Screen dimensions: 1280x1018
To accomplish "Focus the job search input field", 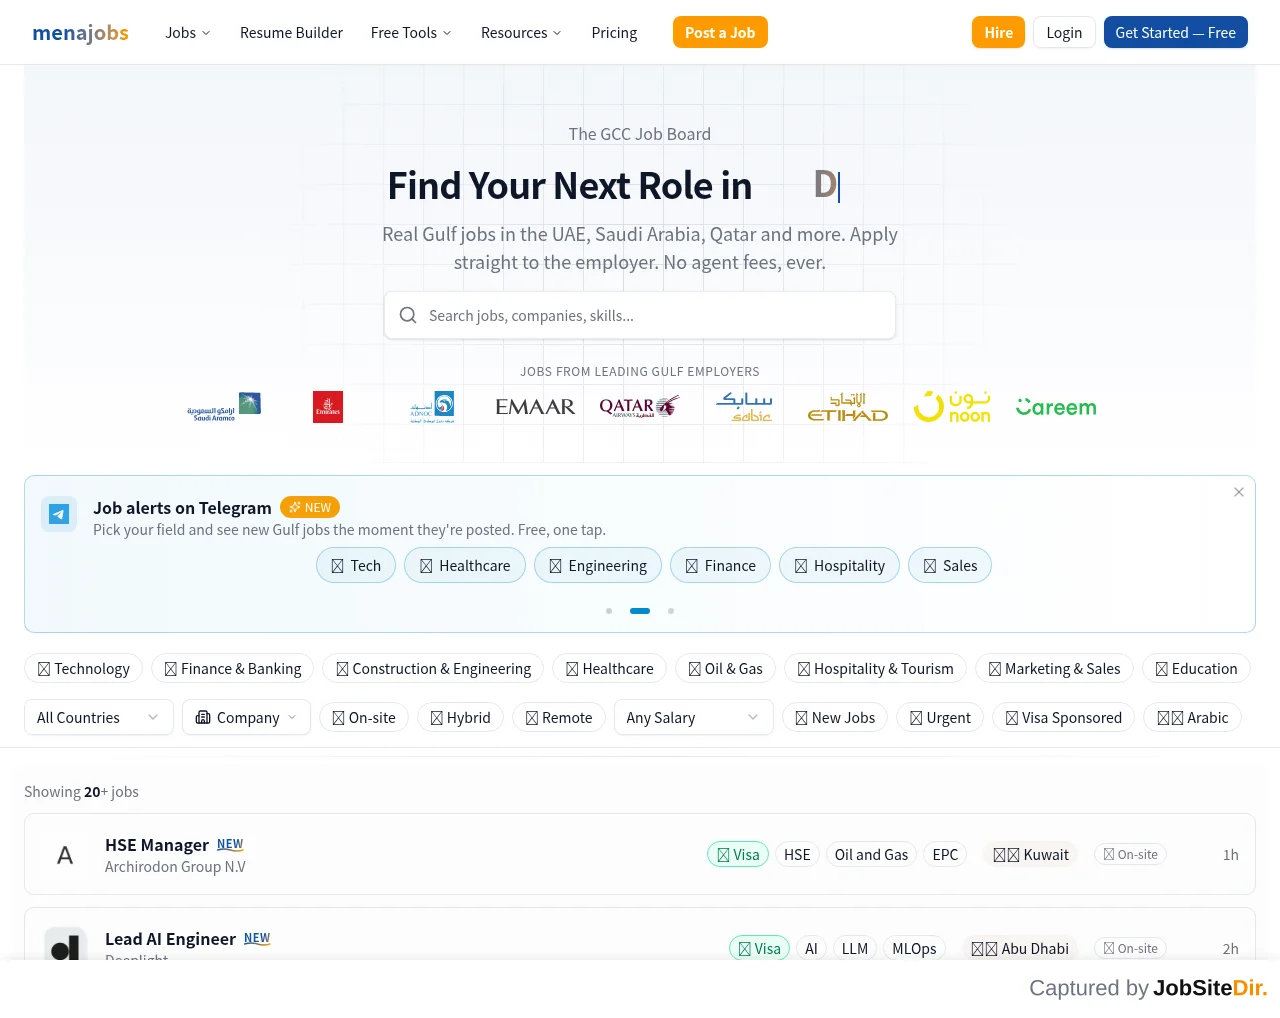I will click(x=640, y=315).
